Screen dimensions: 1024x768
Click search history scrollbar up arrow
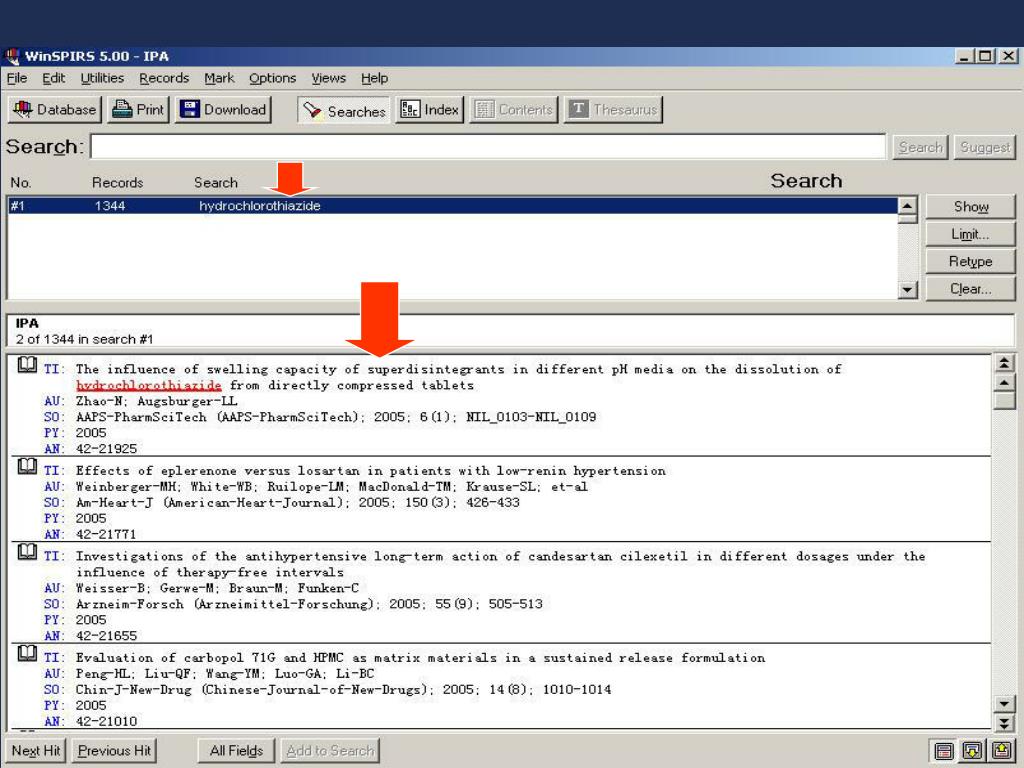click(907, 206)
